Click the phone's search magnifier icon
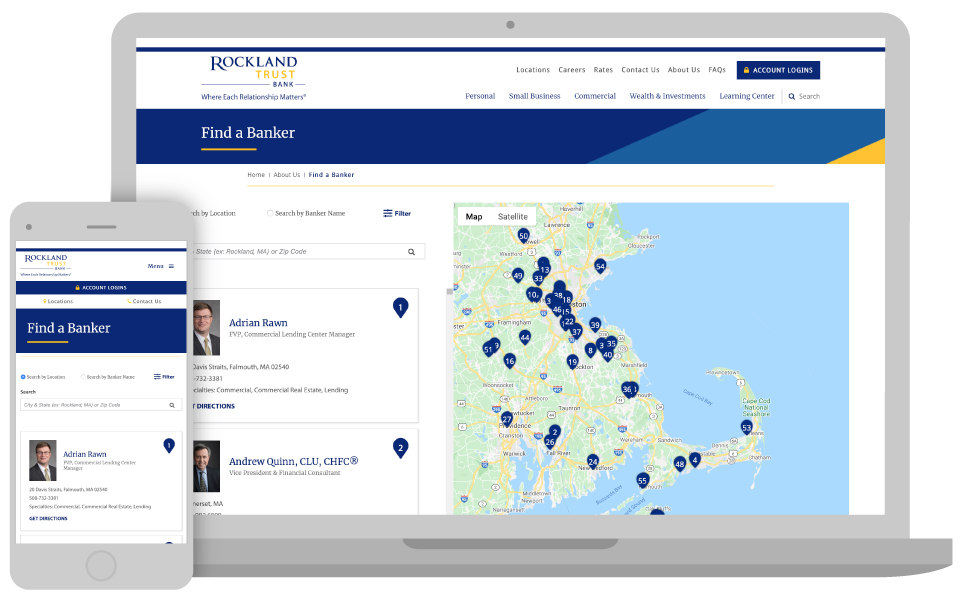This screenshot has height=600, width=960. [172, 405]
